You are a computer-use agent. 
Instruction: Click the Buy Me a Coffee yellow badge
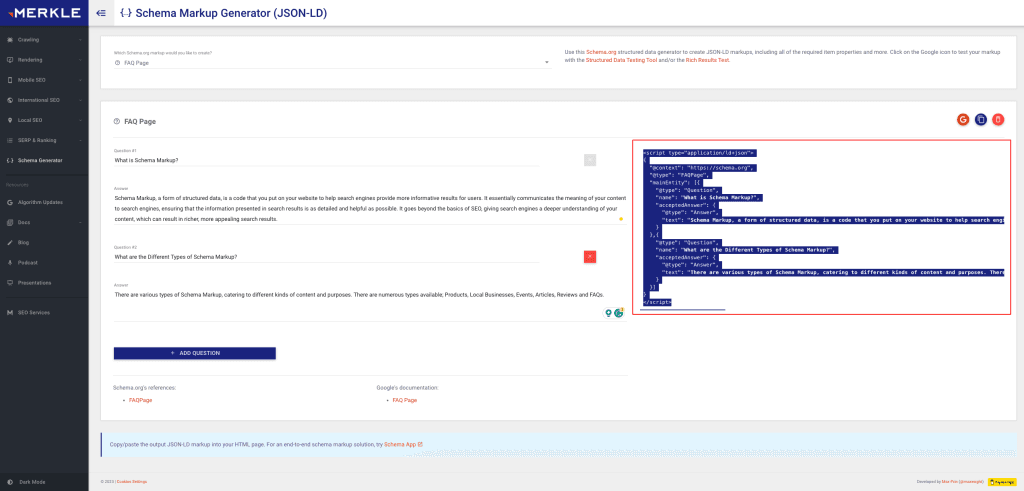tap(1000, 482)
